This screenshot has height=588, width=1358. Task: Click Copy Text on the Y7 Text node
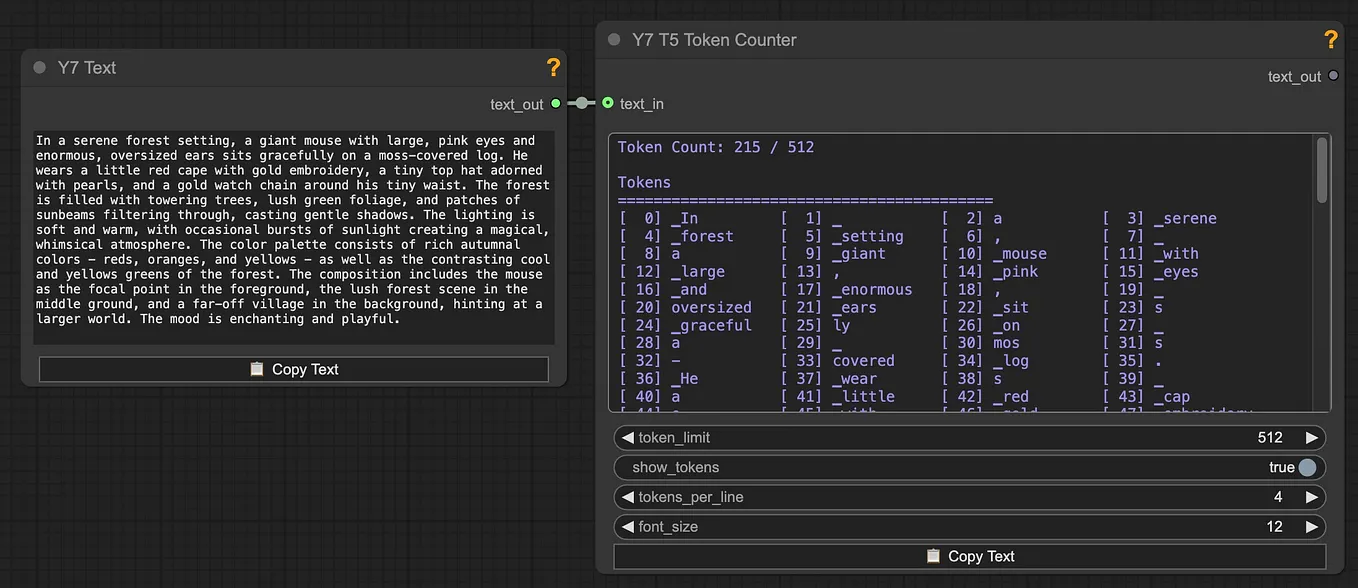(x=293, y=368)
